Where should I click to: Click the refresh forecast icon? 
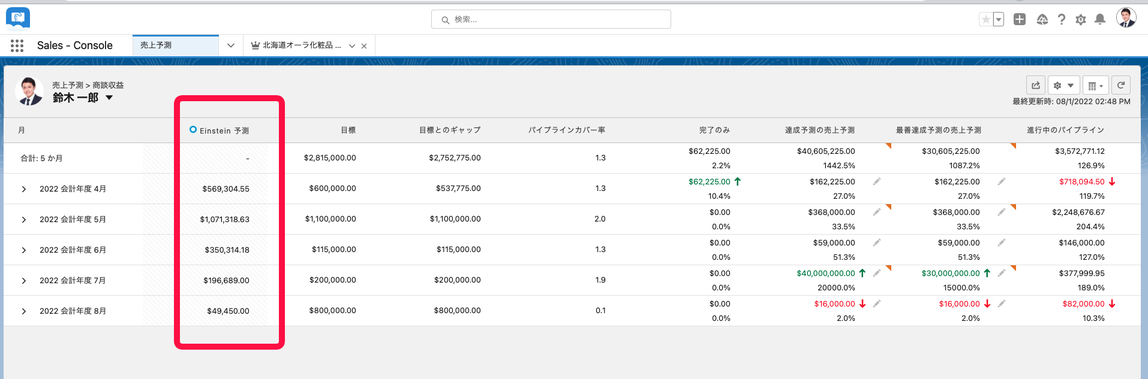point(1122,84)
